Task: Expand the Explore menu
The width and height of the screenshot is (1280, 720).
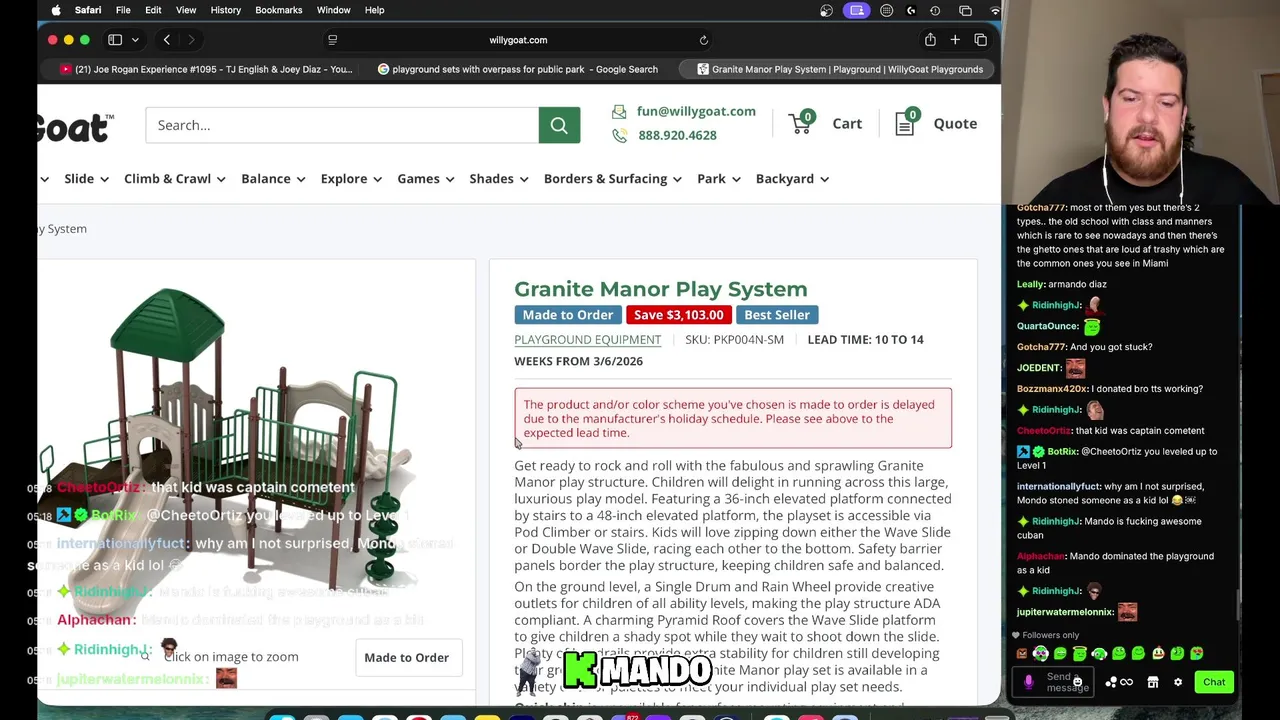Action: click(x=351, y=179)
